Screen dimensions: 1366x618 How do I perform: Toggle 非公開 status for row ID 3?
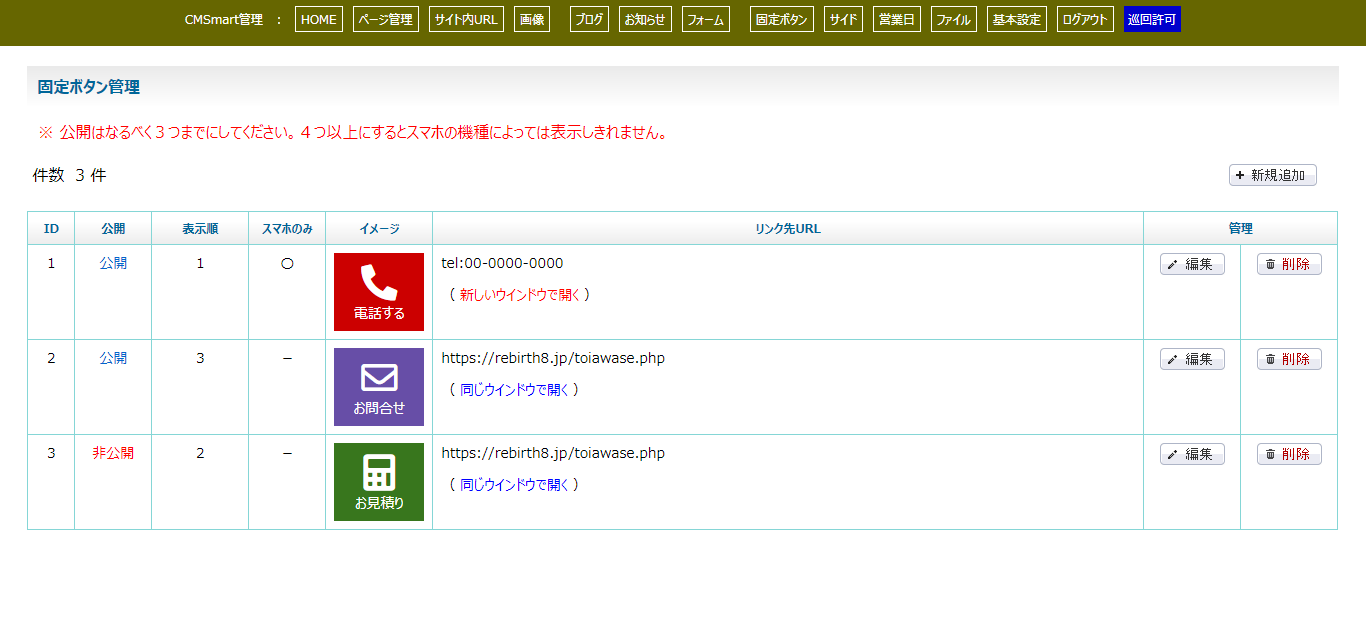point(113,453)
